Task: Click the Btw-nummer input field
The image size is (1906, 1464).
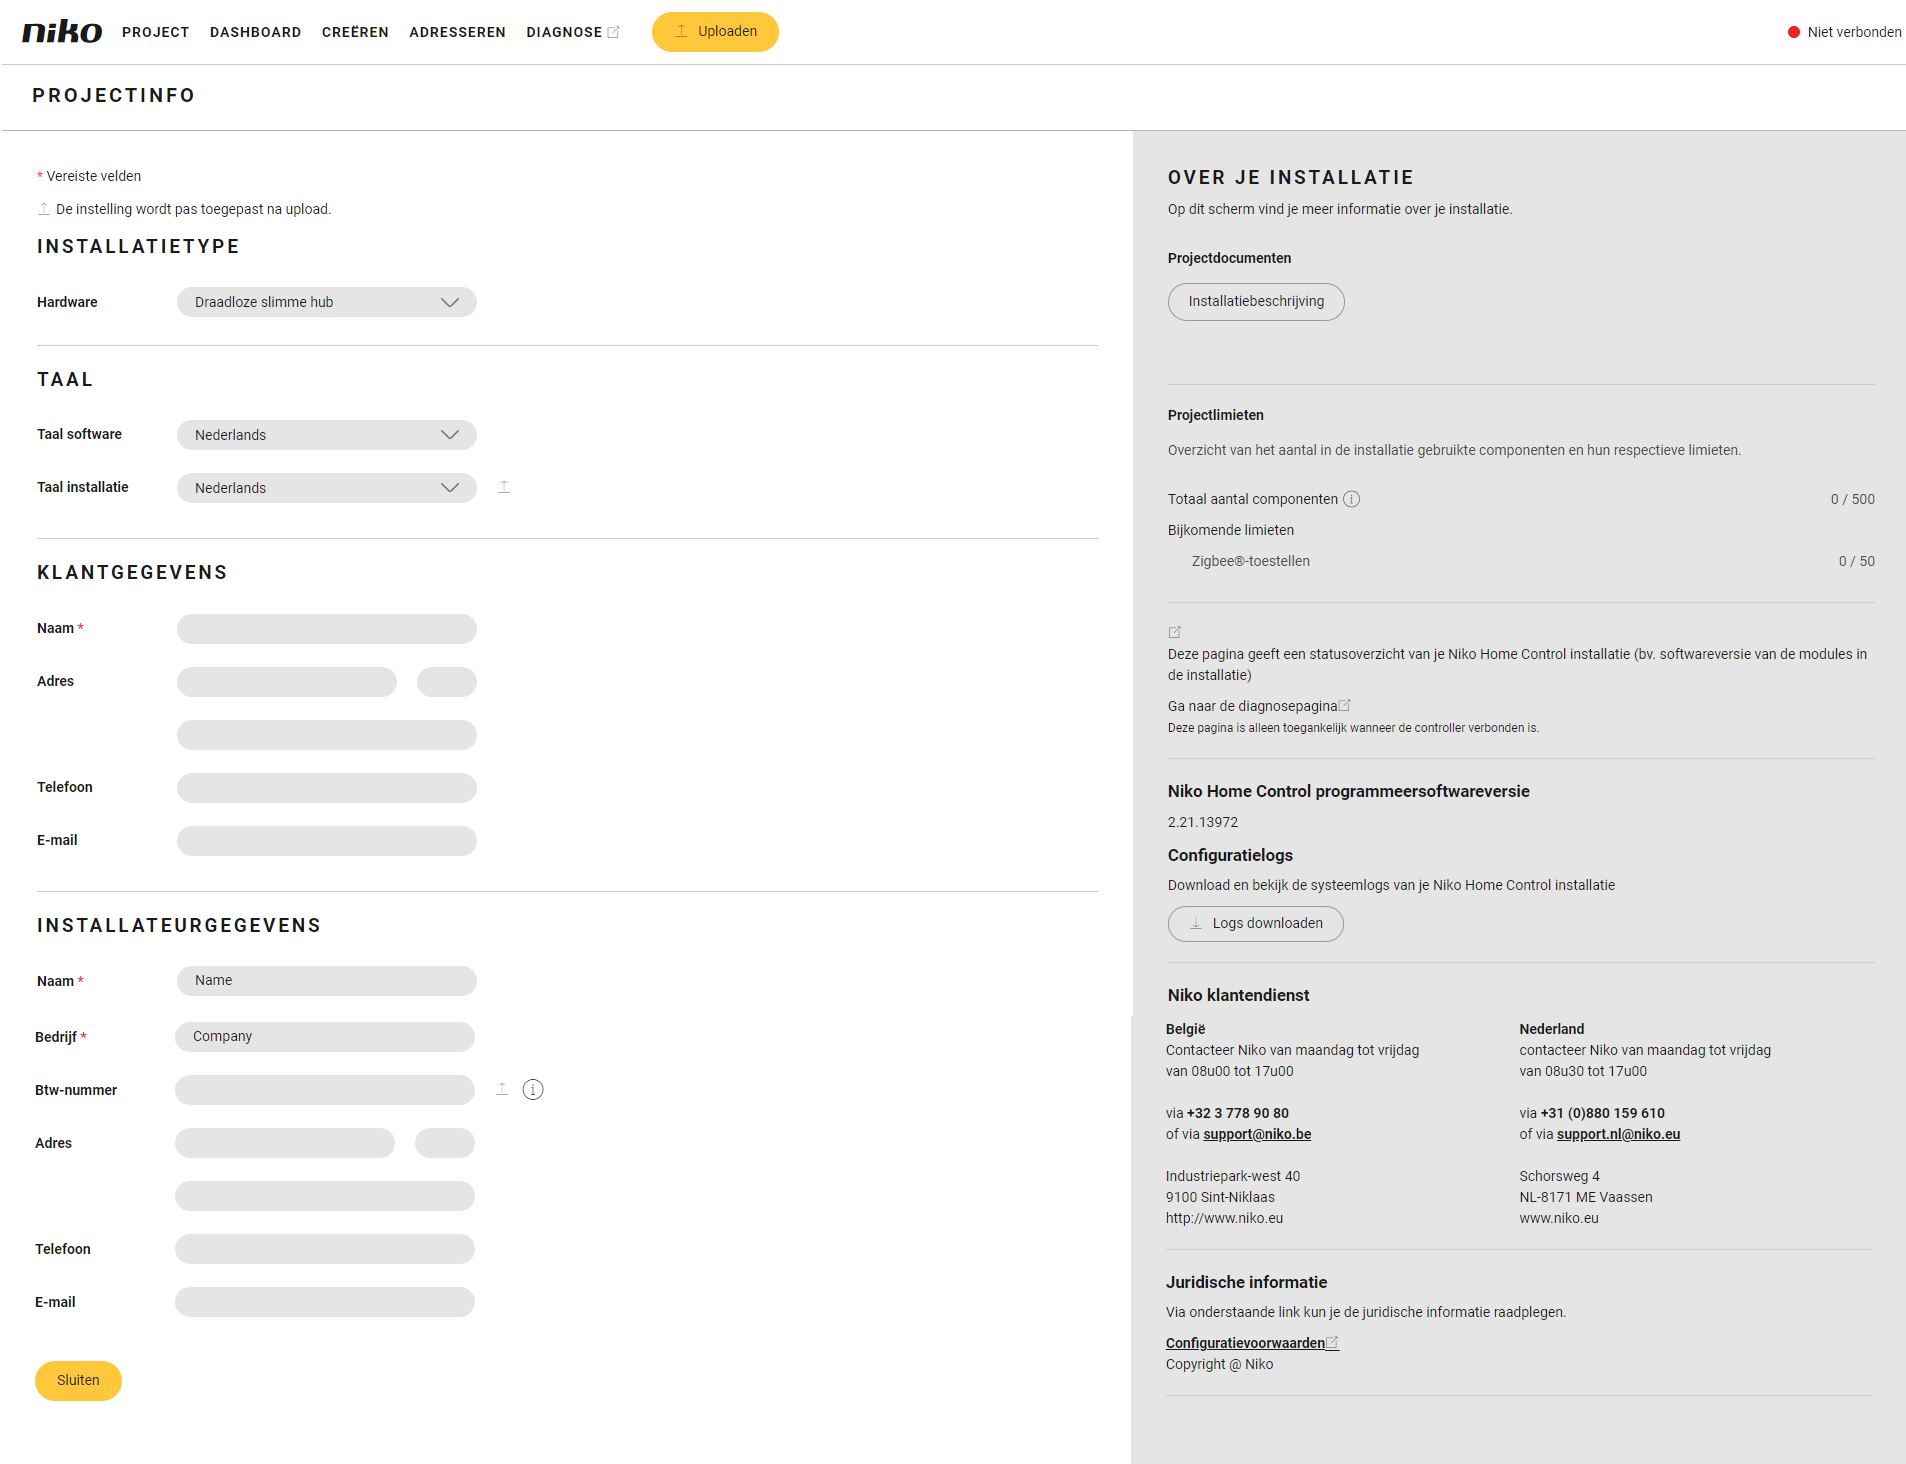Action: coord(325,1090)
